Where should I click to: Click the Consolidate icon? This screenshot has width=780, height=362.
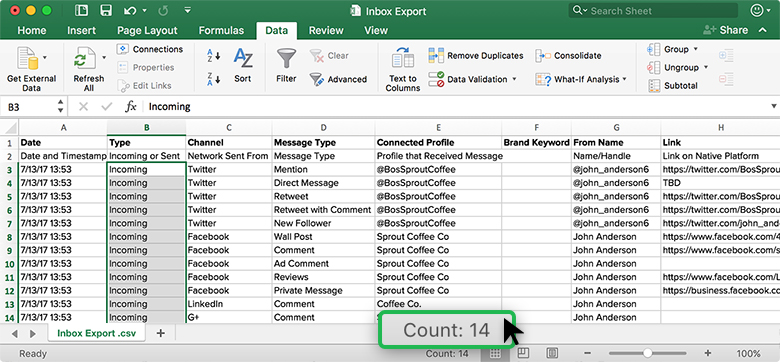coord(543,56)
